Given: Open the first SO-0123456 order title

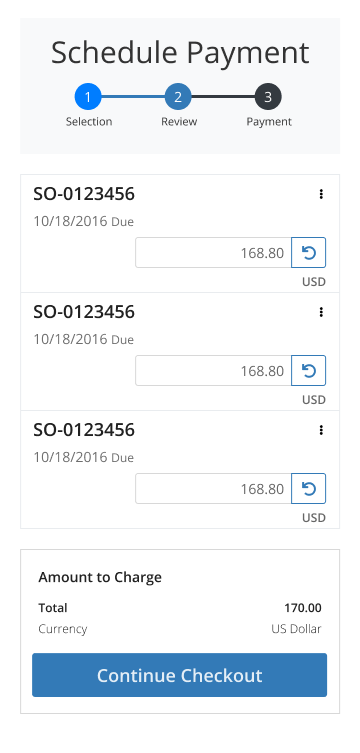Looking at the screenshot, I should click(x=84, y=194).
